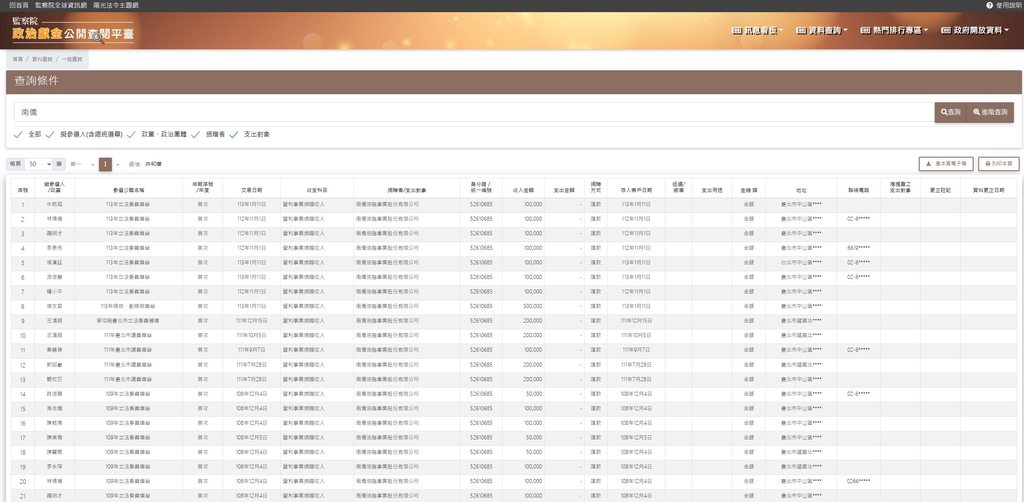
Task: Click row number 14 cell
Action: click(23, 394)
